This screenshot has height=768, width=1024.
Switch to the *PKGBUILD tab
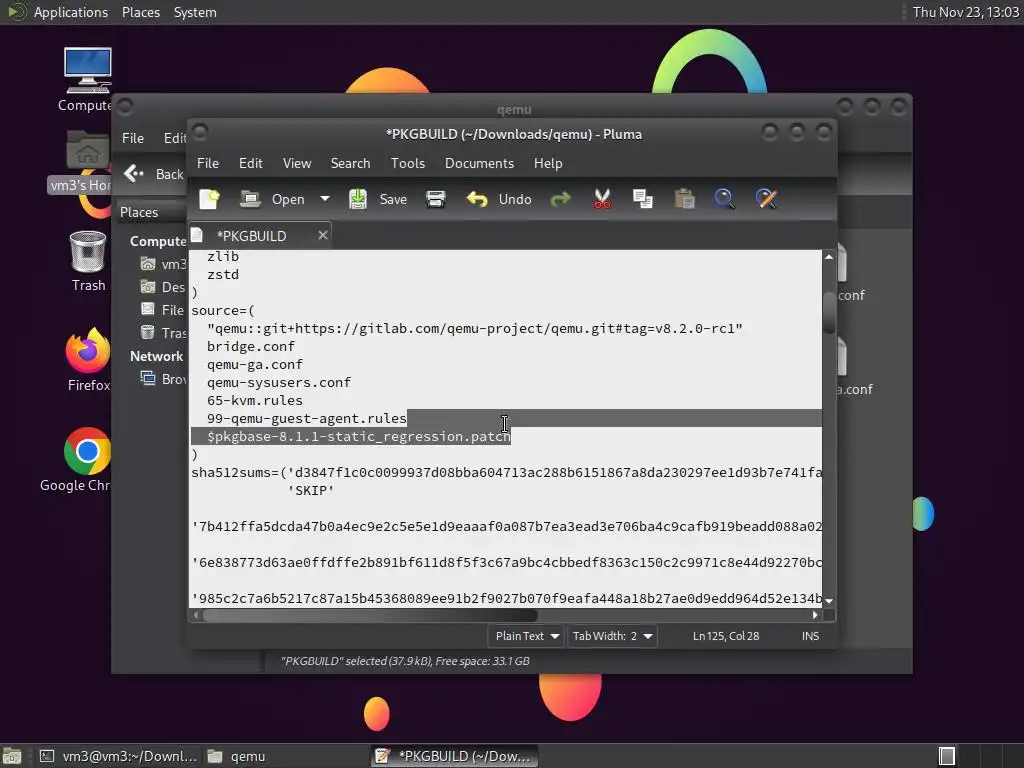pyautogui.click(x=251, y=236)
